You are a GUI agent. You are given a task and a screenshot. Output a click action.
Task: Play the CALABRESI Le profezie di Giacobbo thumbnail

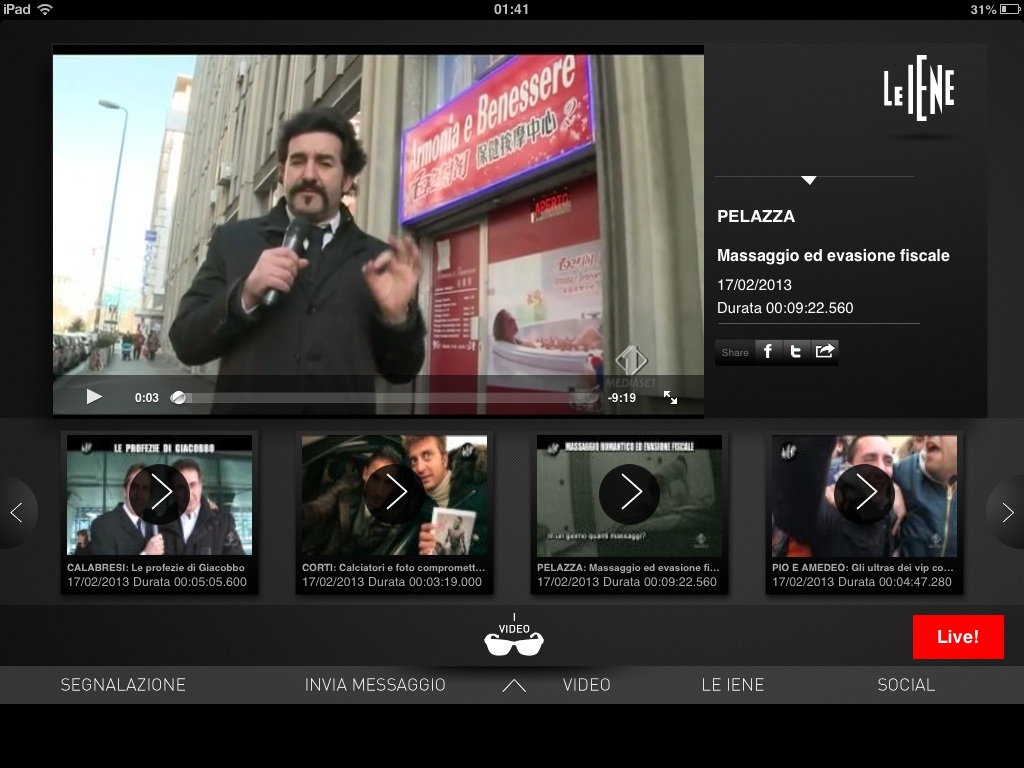(160, 494)
